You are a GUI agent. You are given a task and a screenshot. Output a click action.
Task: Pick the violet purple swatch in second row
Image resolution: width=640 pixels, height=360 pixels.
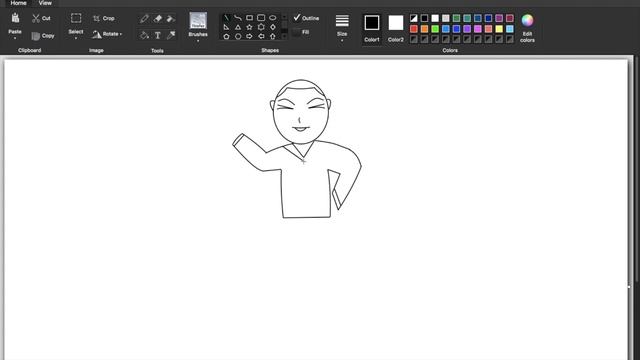click(467, 29)
